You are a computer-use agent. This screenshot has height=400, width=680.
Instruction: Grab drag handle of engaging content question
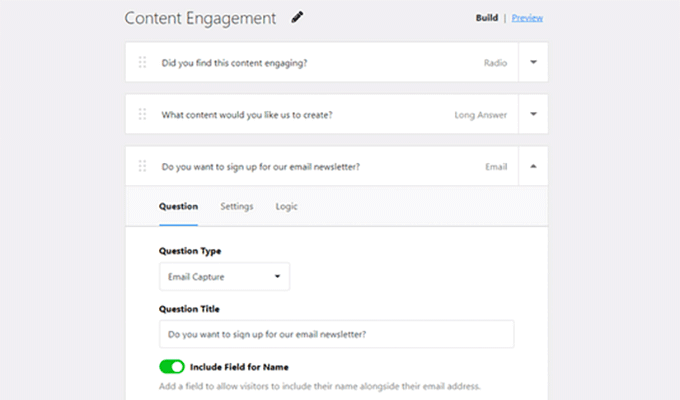(142, 62)
